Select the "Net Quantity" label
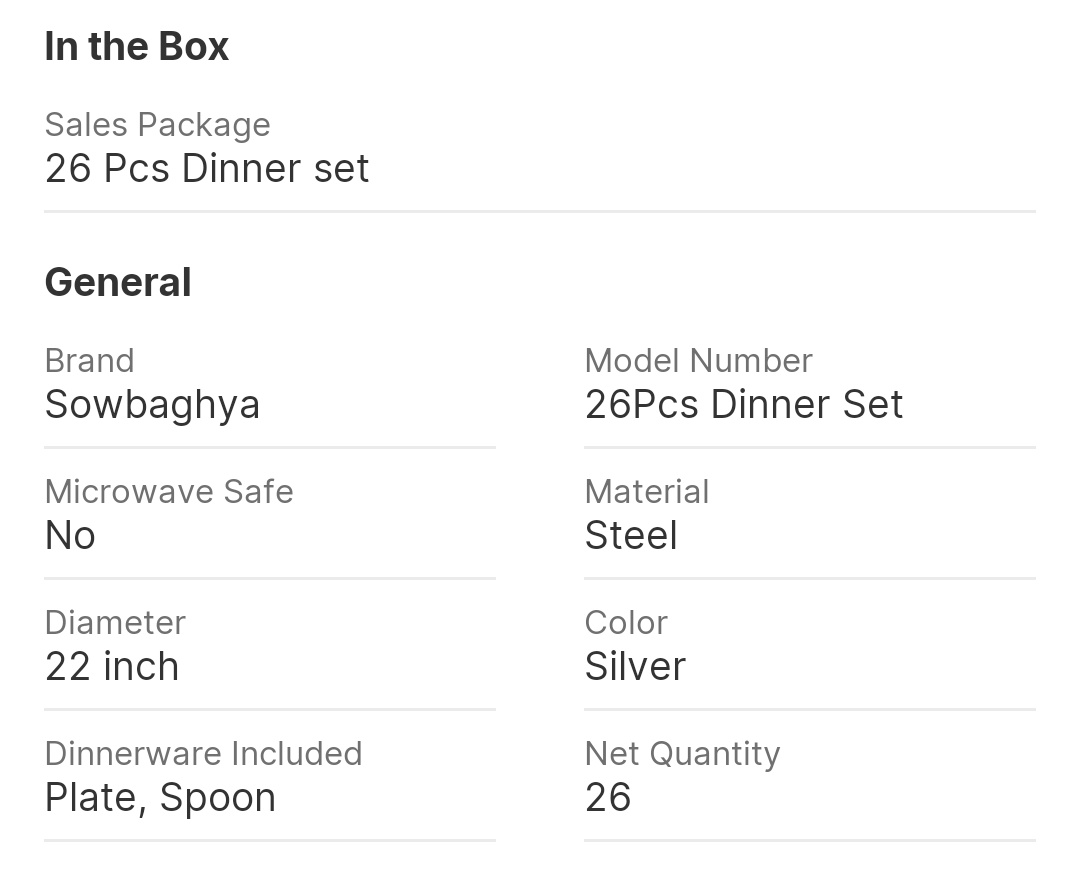 (x=682, y=754)
